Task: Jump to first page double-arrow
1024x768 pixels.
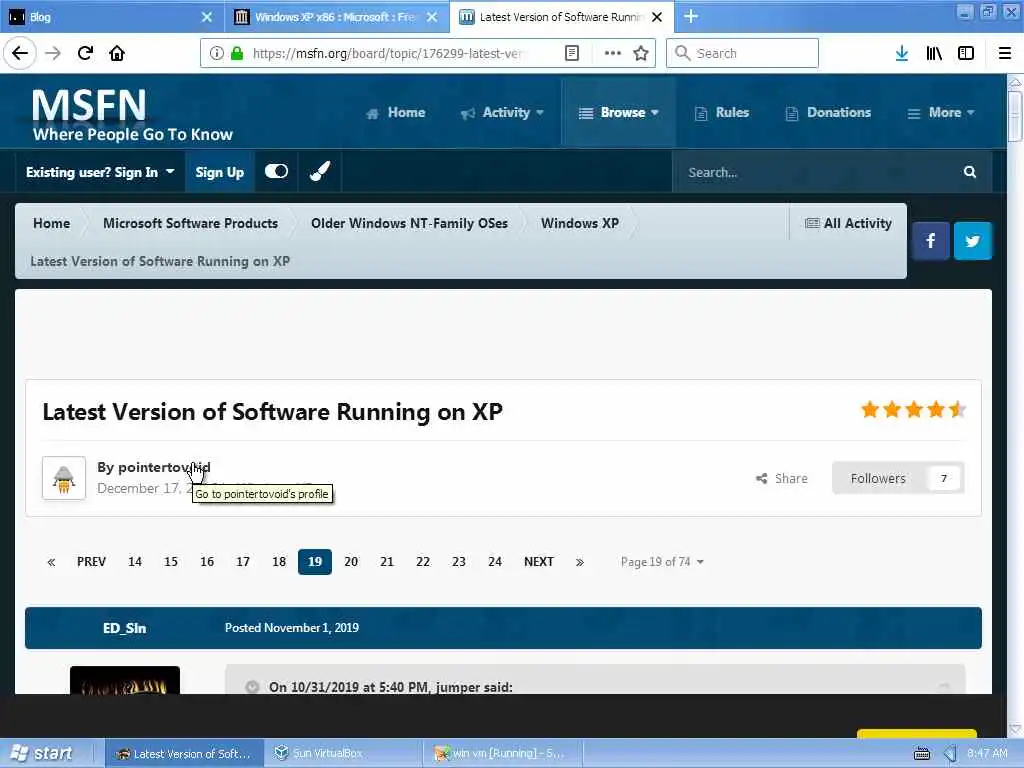Action: pyautogui.click(x=51, y=562)
